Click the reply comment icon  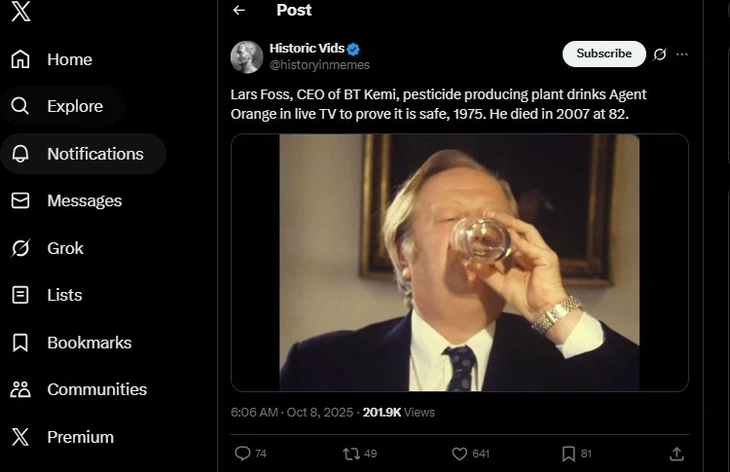(x=242, y=453)
